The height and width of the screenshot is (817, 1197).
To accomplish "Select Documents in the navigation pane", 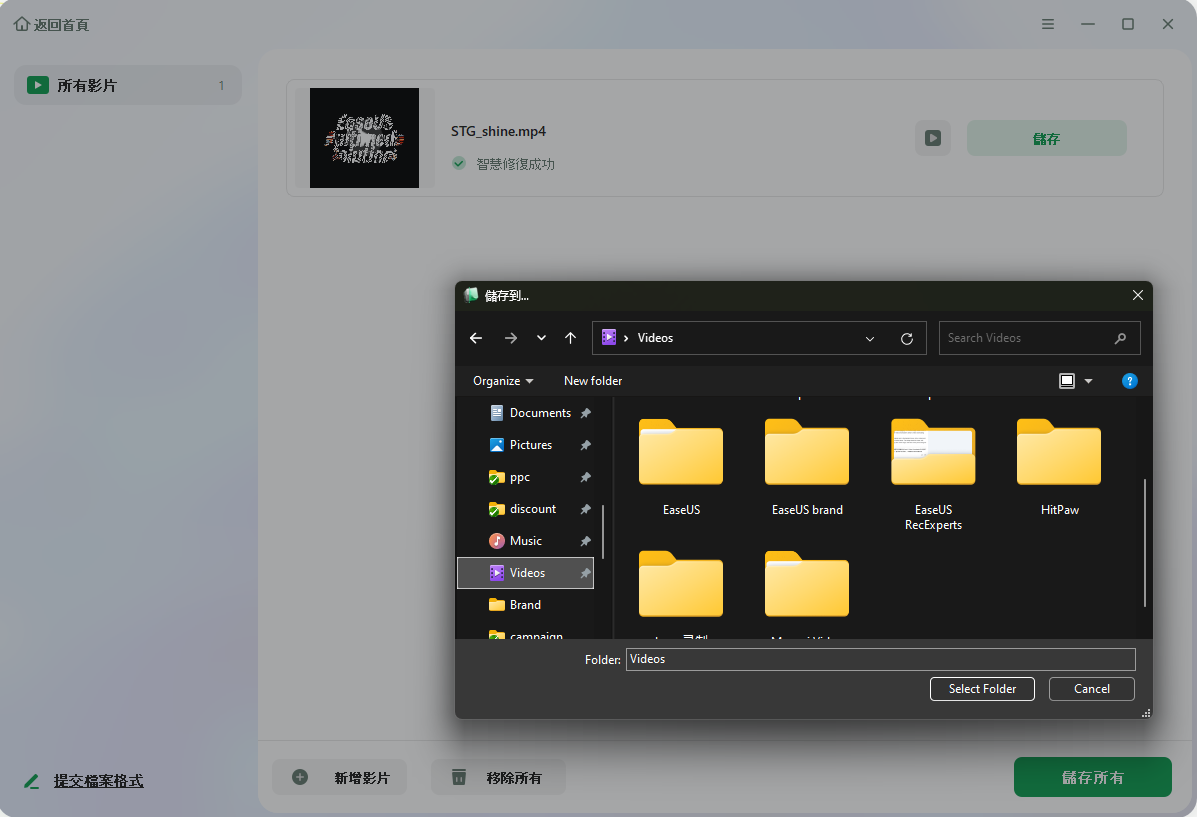I will pos(539,413).
